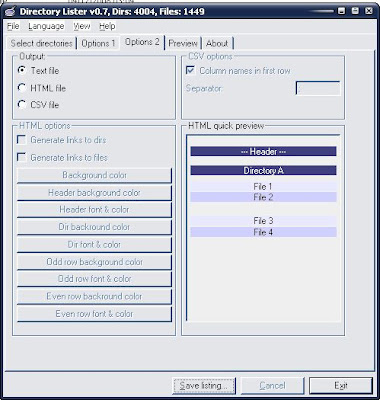
Task: Enable Generate links to files checkbox
Action: pos(62,157)
